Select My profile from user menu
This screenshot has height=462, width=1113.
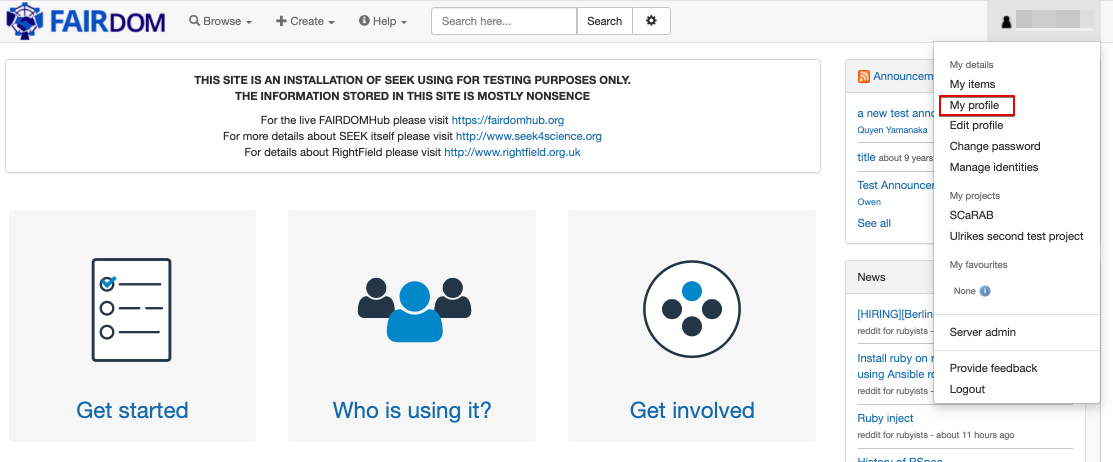pyautogui.click(x=977, y=106)
